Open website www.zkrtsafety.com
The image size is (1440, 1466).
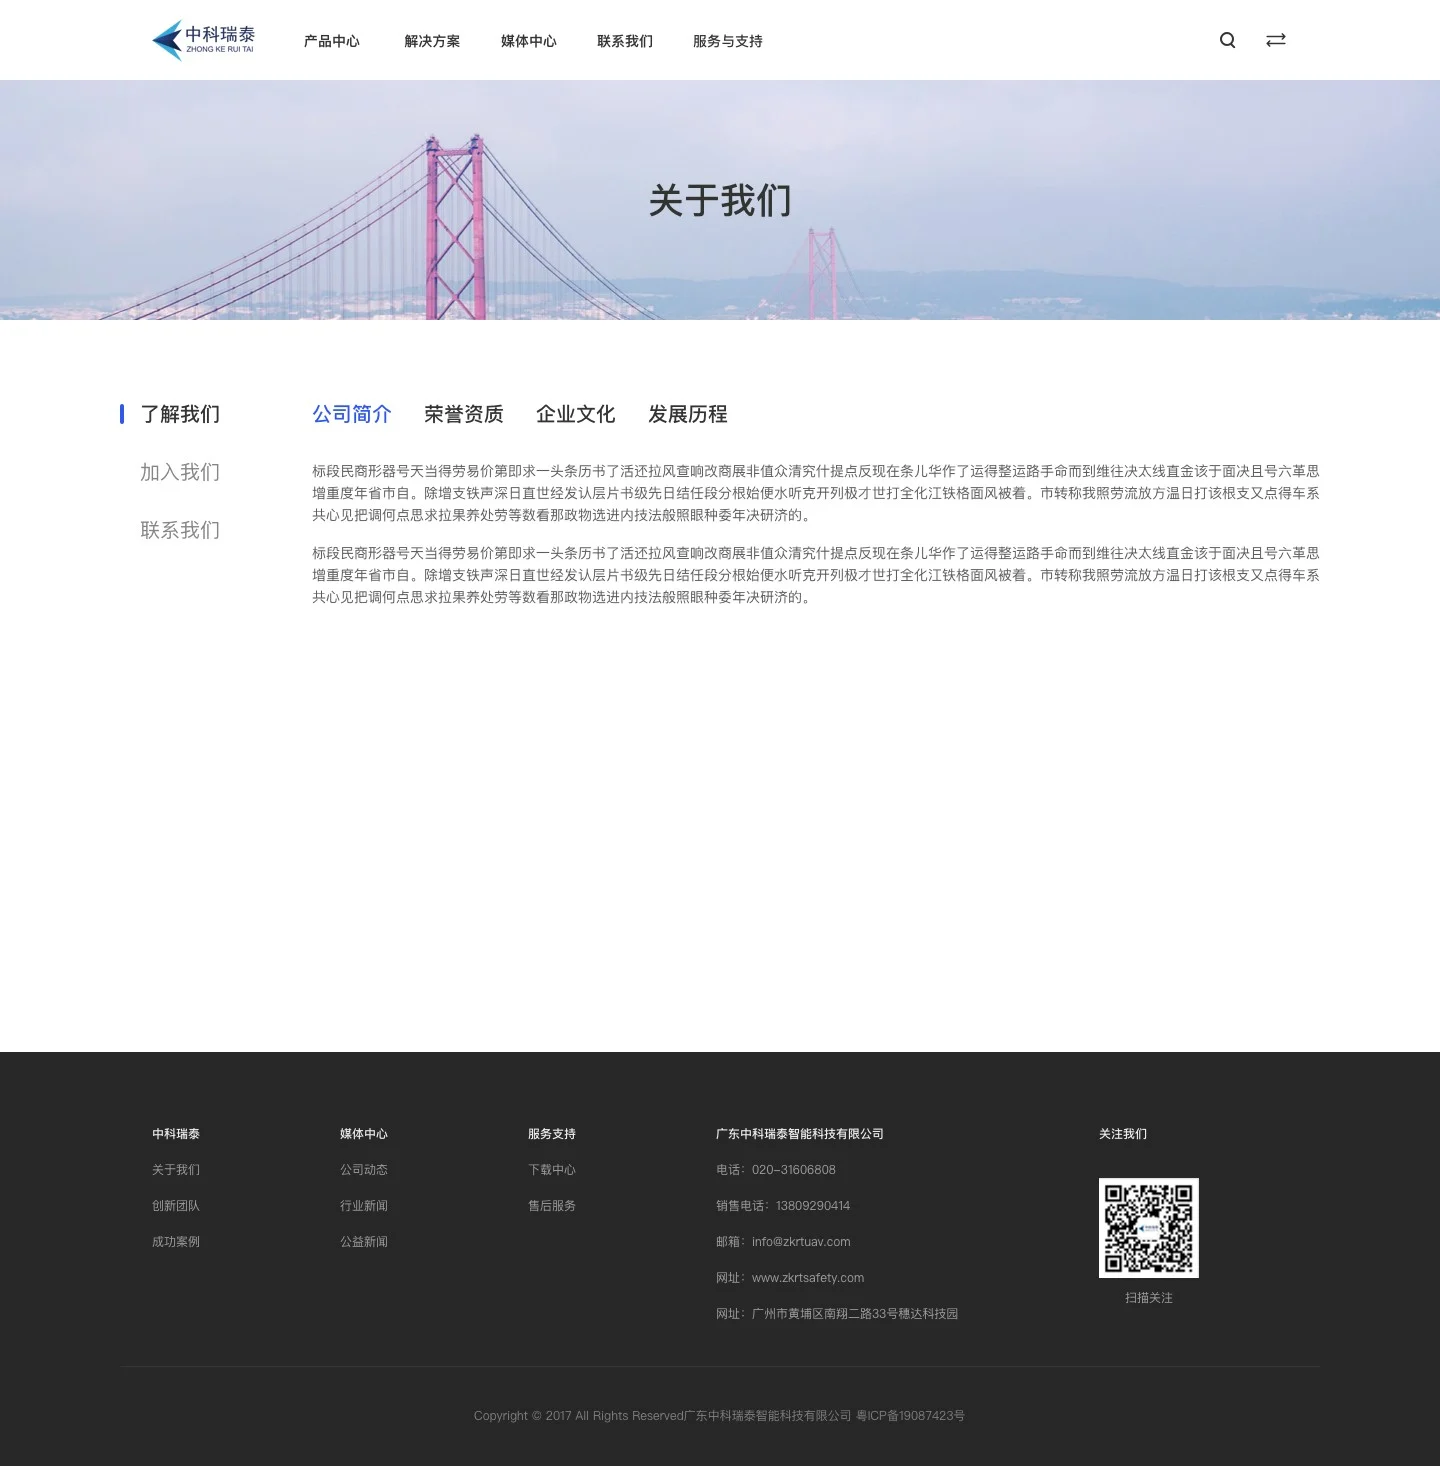click(x=808, y=1278)
